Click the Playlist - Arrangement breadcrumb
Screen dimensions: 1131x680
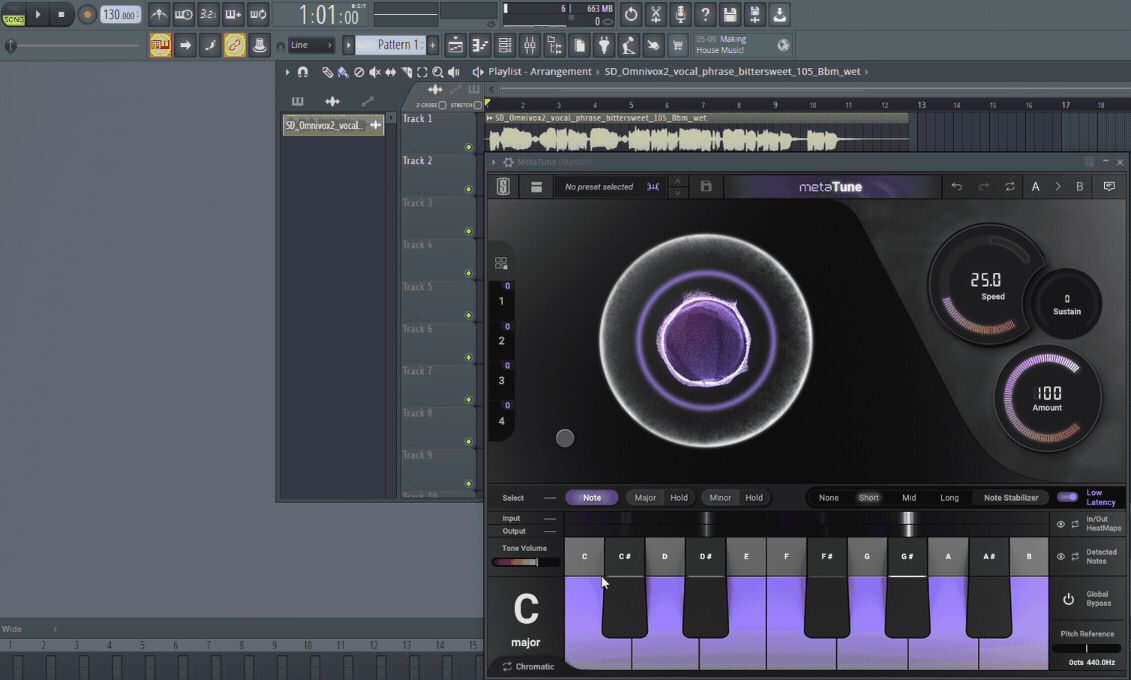click(x=540, y=71)
